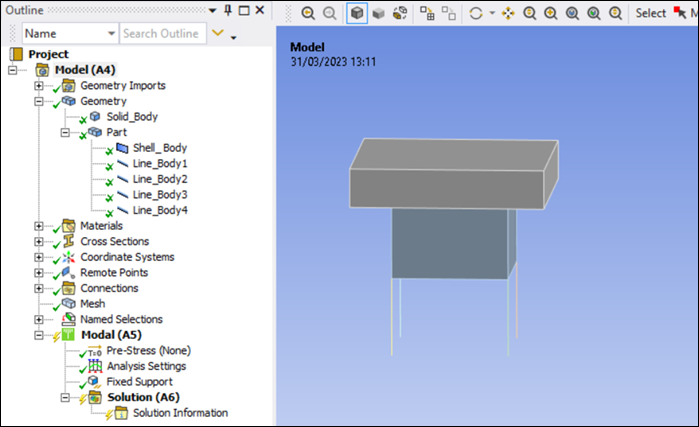This screenshot has height=427, width=699.
Task: Click the Named Selections icon
Action: point(69,320)
